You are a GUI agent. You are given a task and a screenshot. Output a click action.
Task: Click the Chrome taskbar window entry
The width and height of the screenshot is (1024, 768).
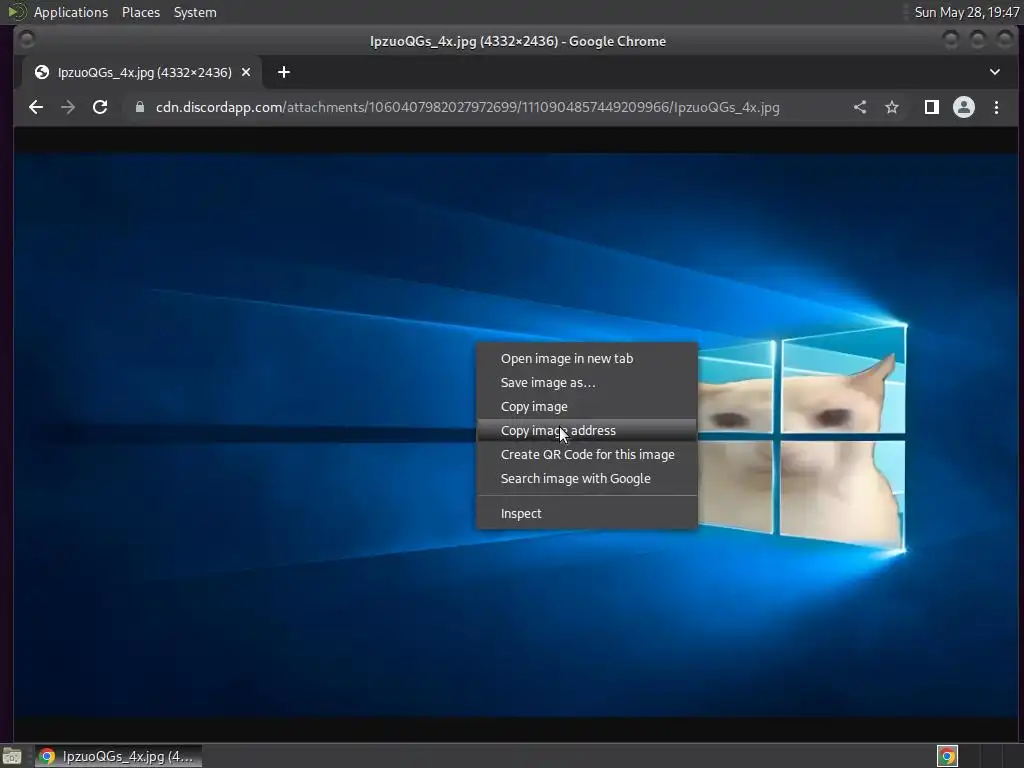[118, 756]
